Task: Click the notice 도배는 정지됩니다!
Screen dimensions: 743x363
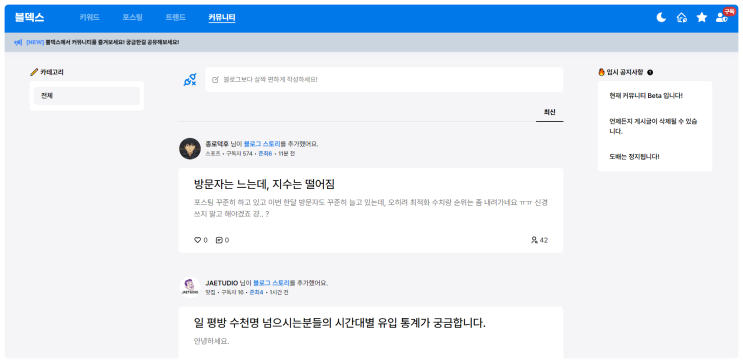Action: point(634,156)
